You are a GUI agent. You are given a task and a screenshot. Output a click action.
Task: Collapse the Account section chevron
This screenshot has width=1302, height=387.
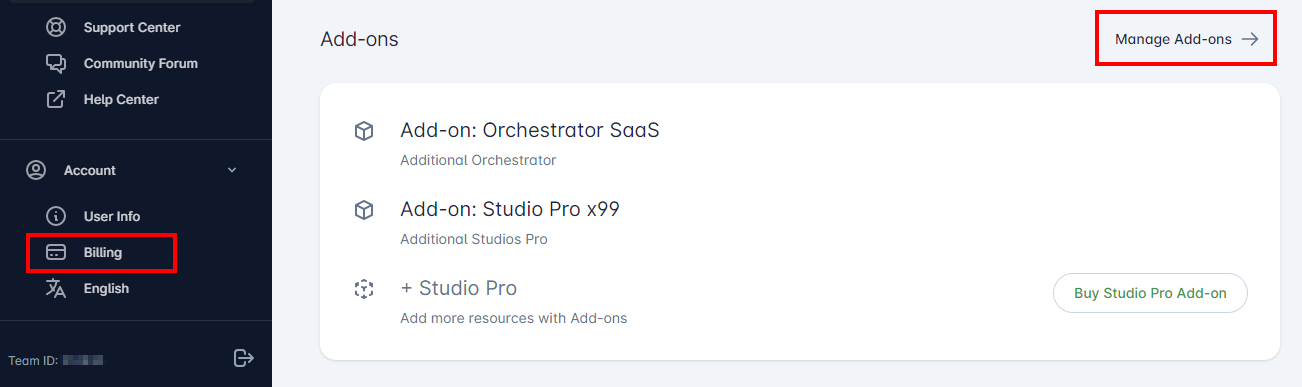coord(232,170)
